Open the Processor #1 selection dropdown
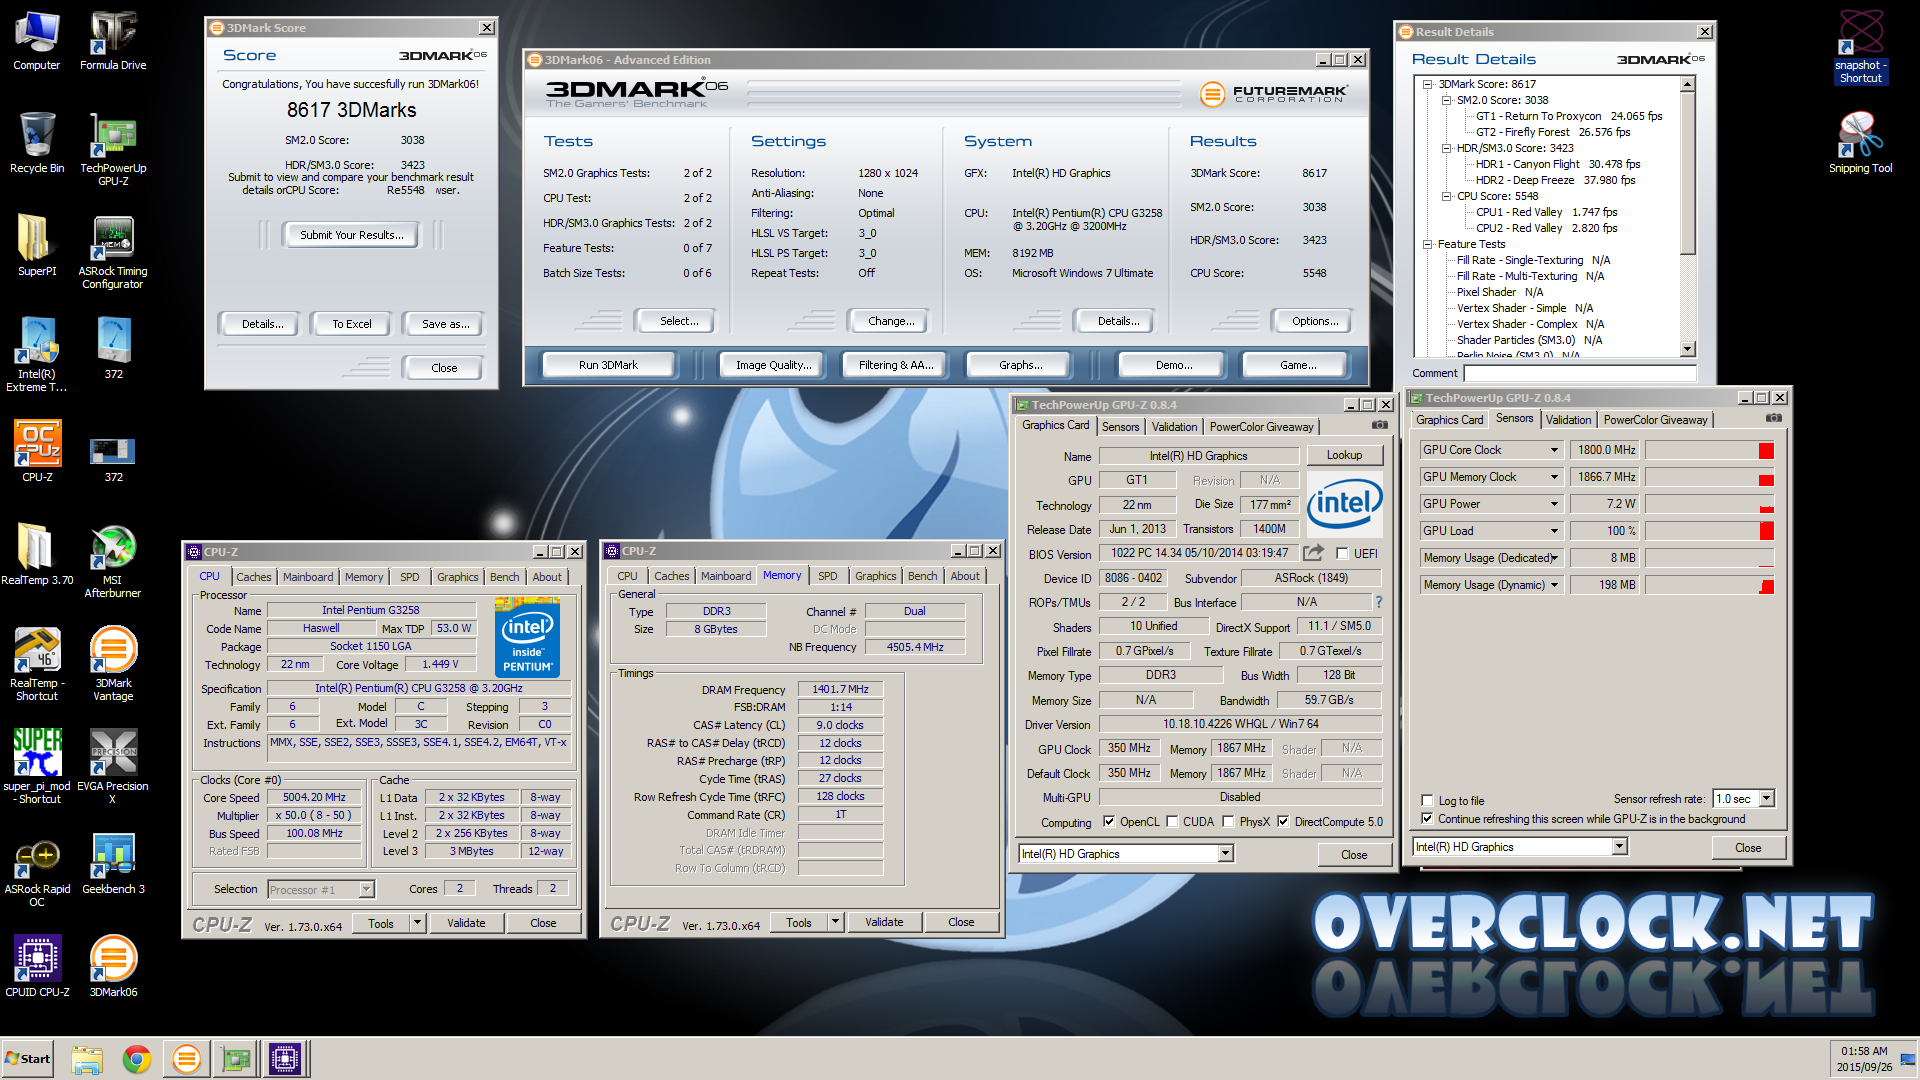Screen dimensions: 1920x1080 click(366, 889)
